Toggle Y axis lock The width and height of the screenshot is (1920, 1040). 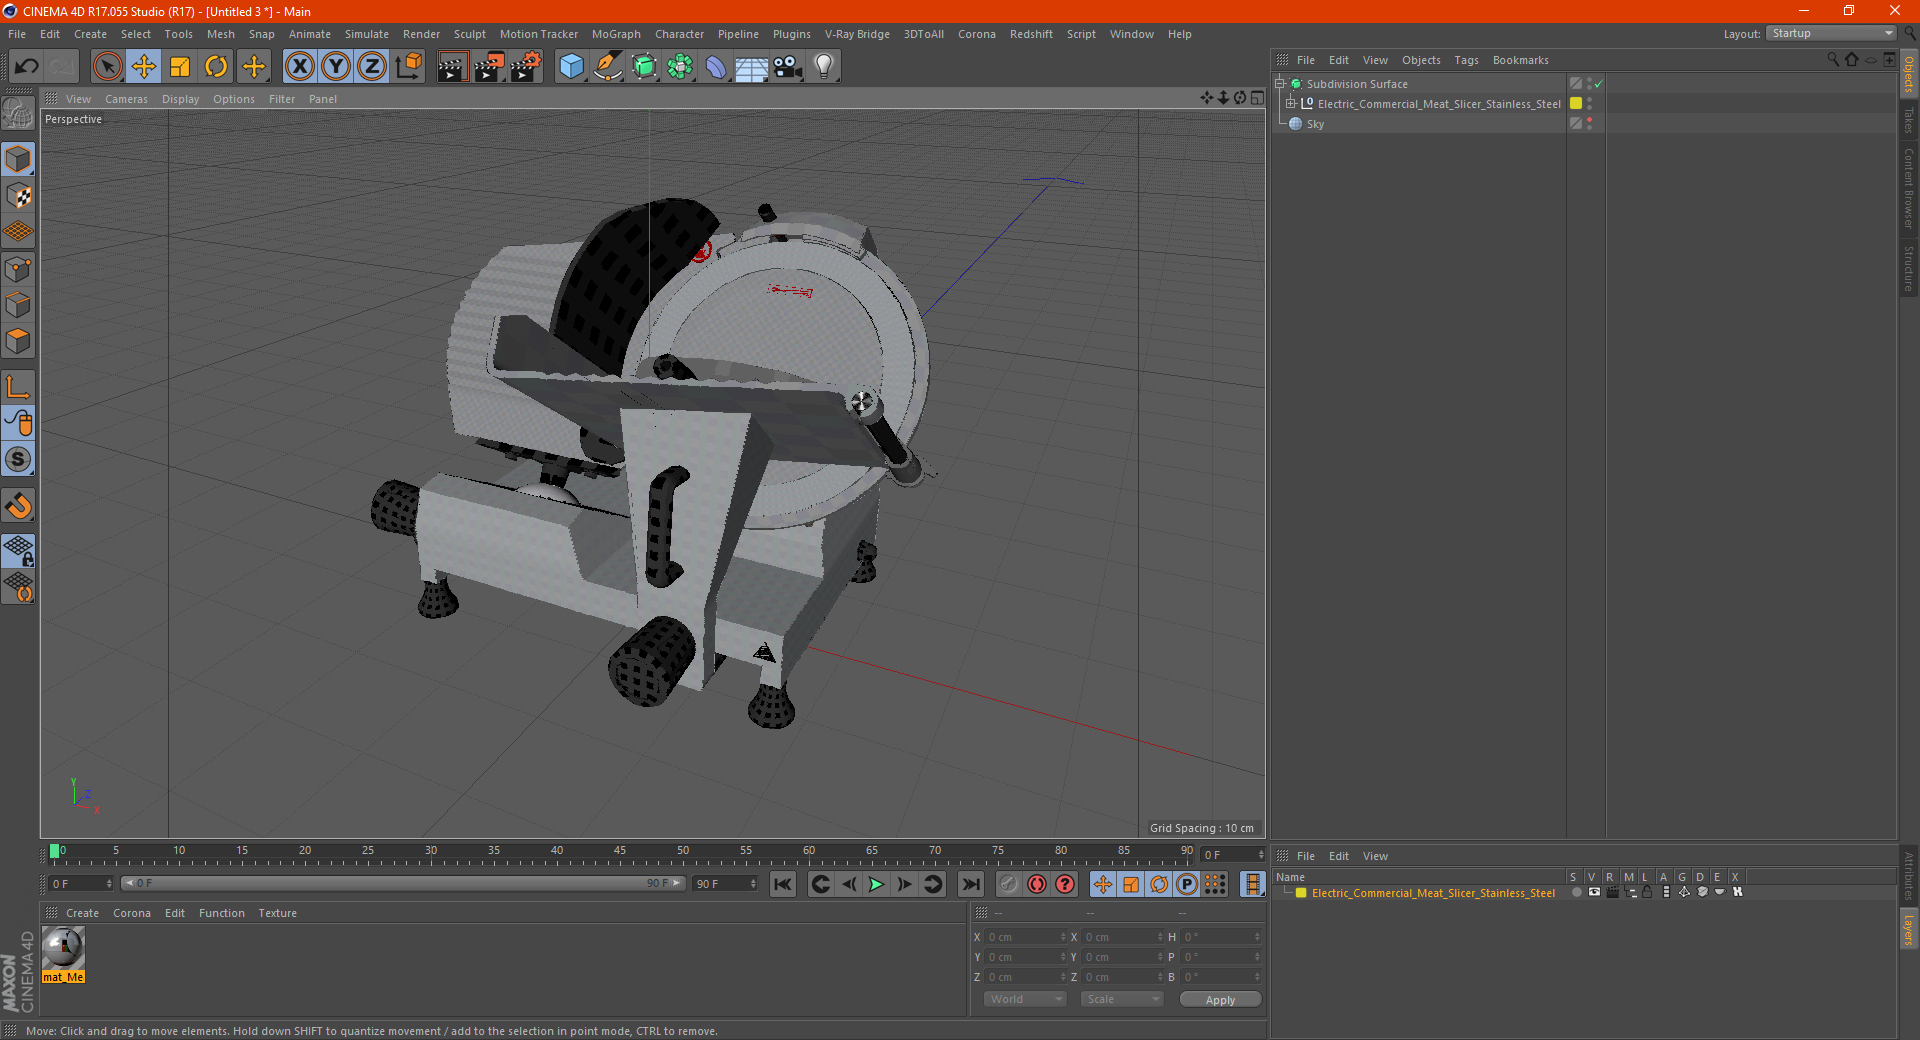point(336,67)
